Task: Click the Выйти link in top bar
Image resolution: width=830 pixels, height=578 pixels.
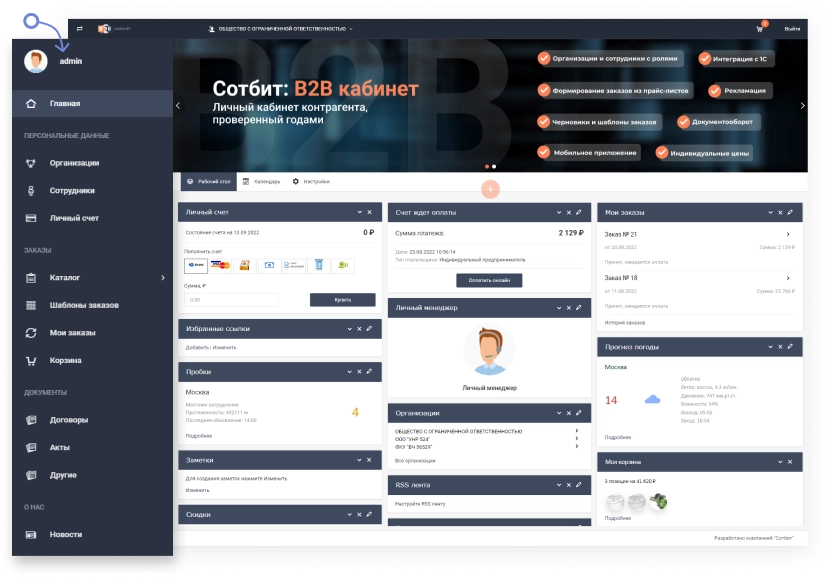Action: (x=792, y=29)
